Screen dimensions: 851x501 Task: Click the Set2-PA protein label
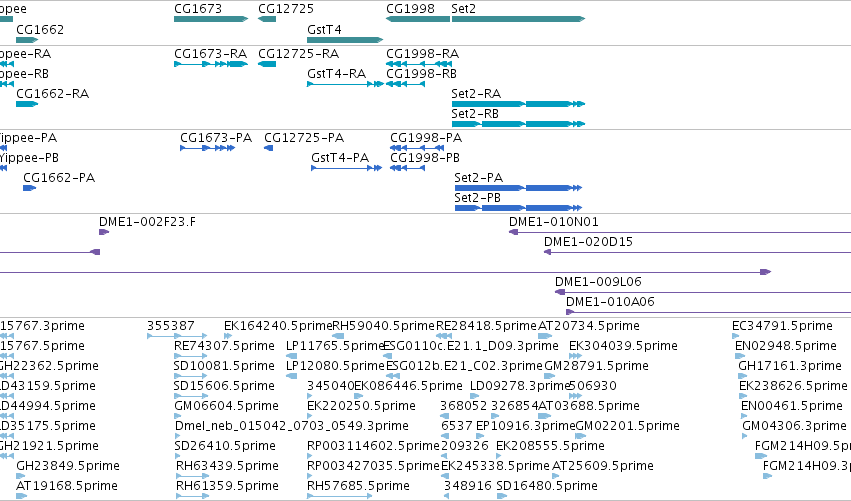479,178
